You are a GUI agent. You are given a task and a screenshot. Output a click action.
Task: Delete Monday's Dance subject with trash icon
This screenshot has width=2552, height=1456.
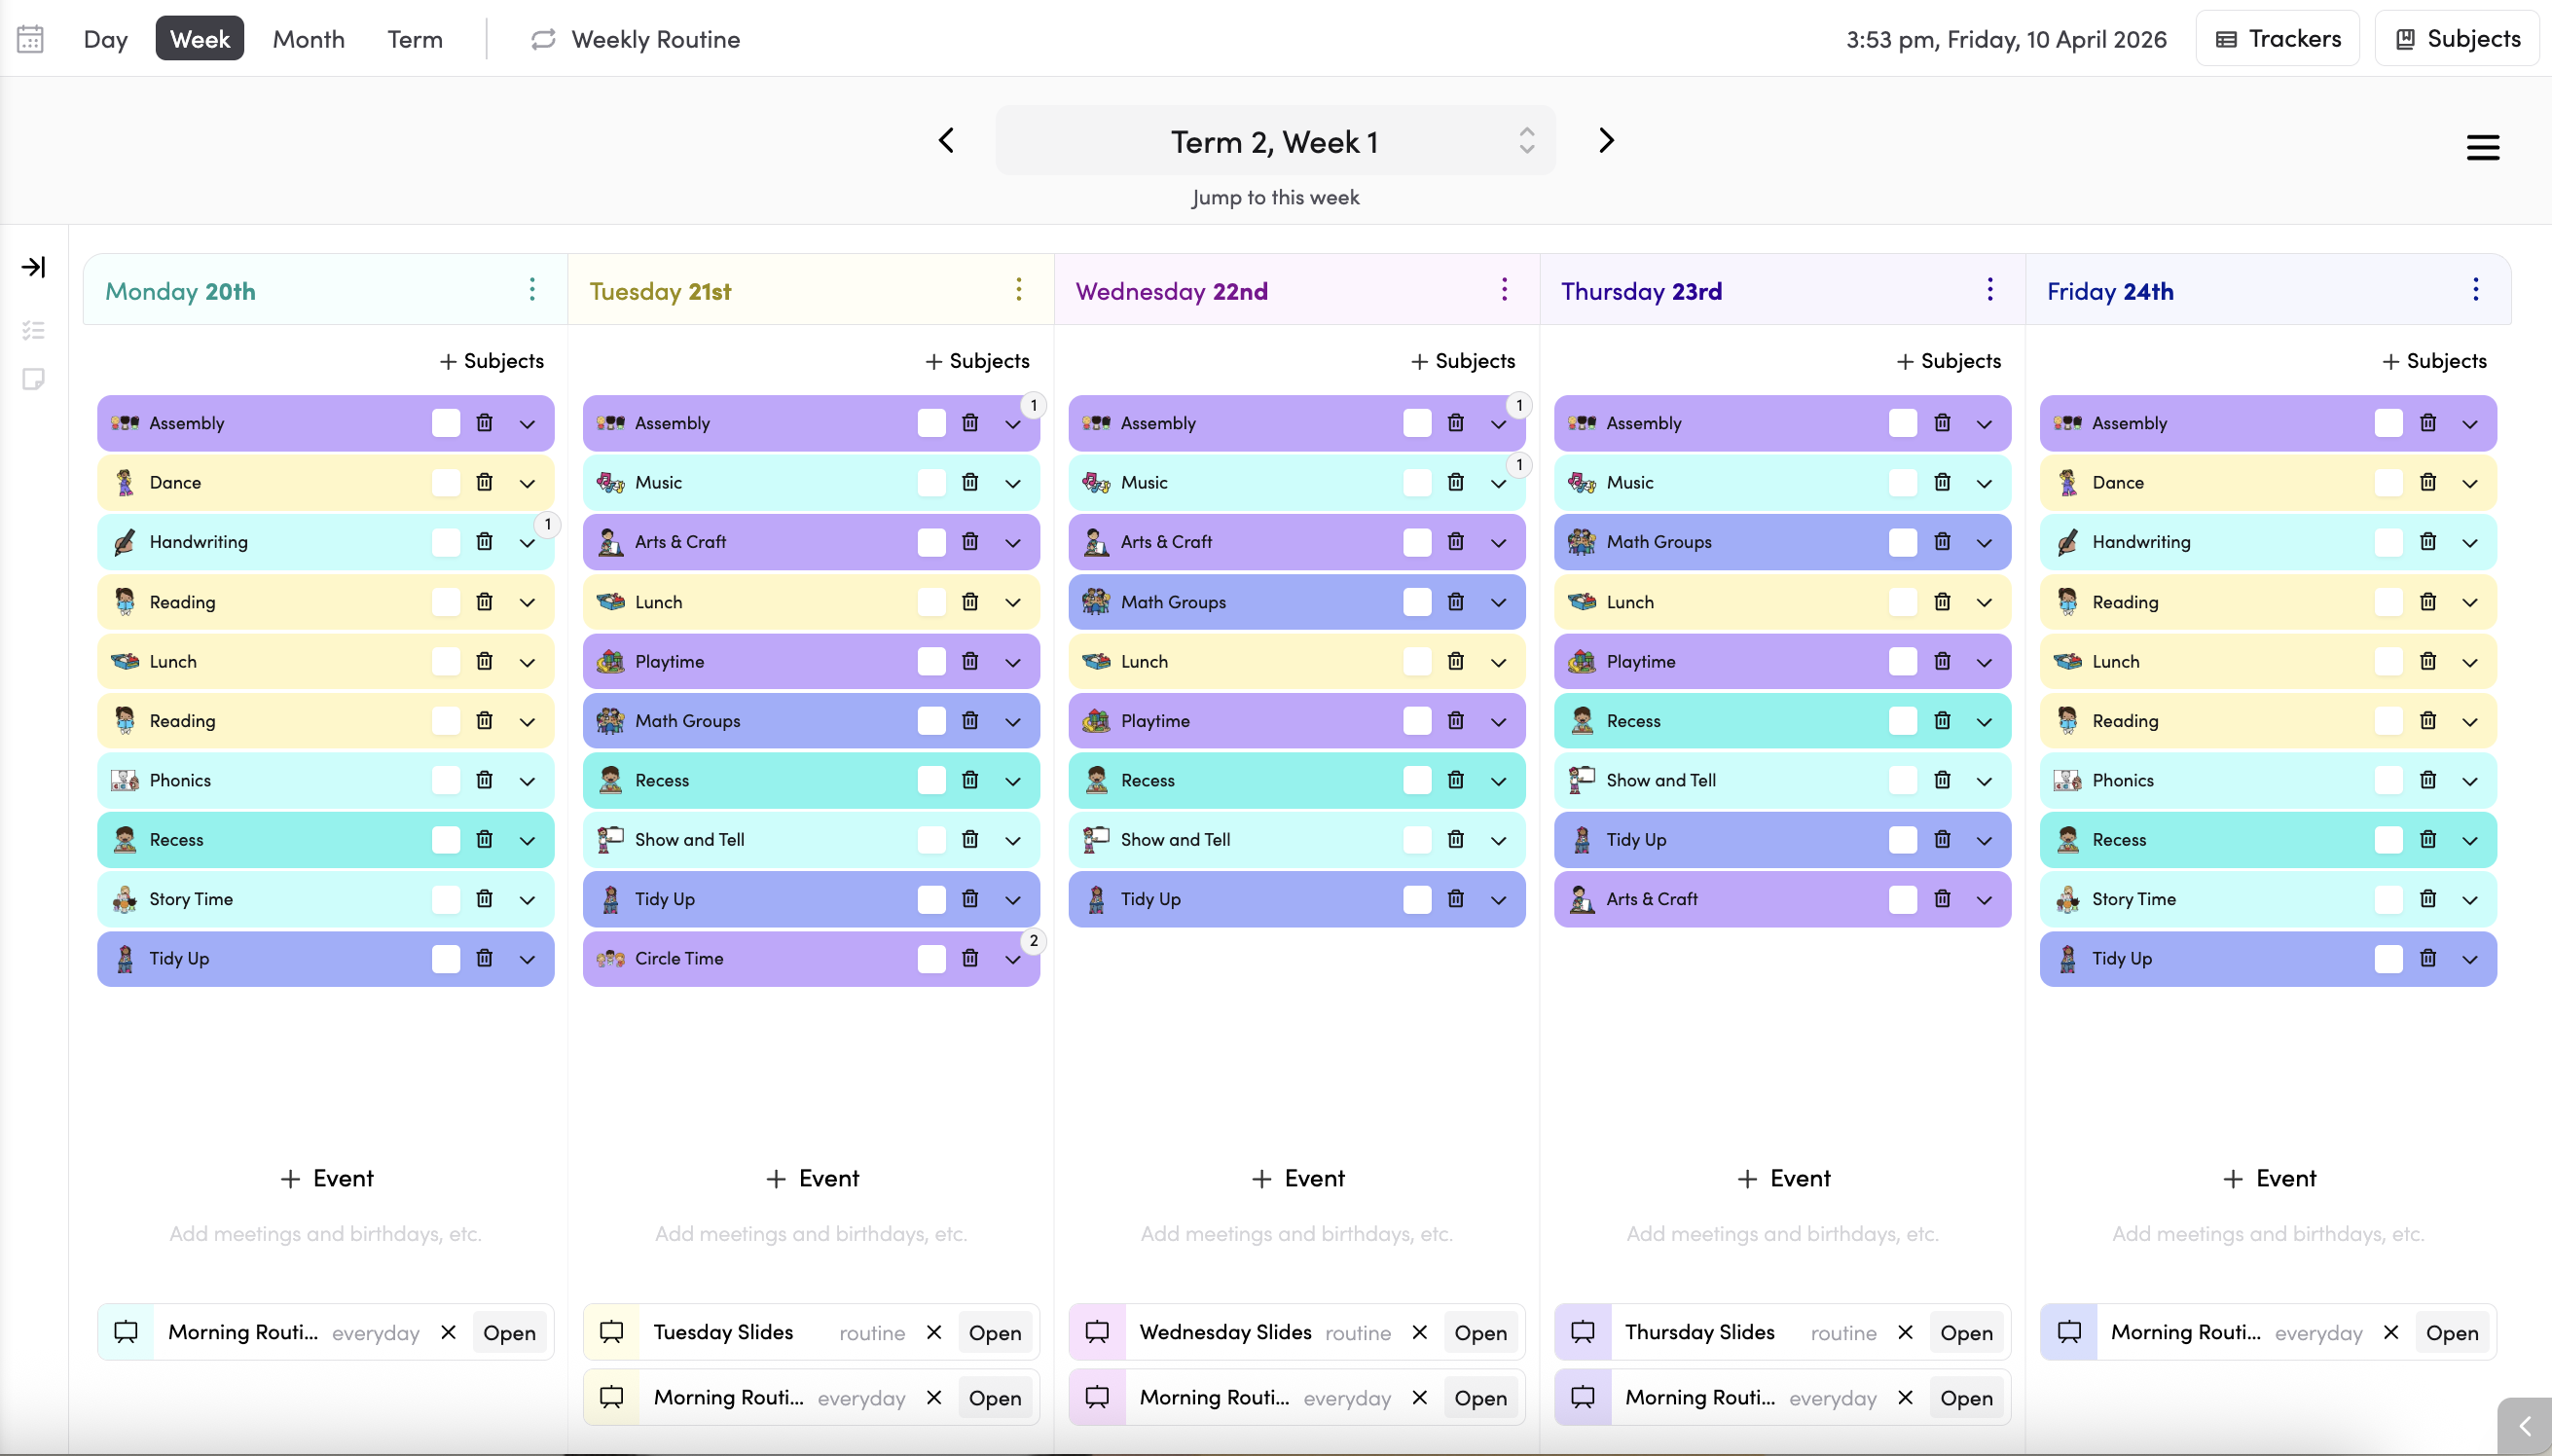click(x=484, y=482)
